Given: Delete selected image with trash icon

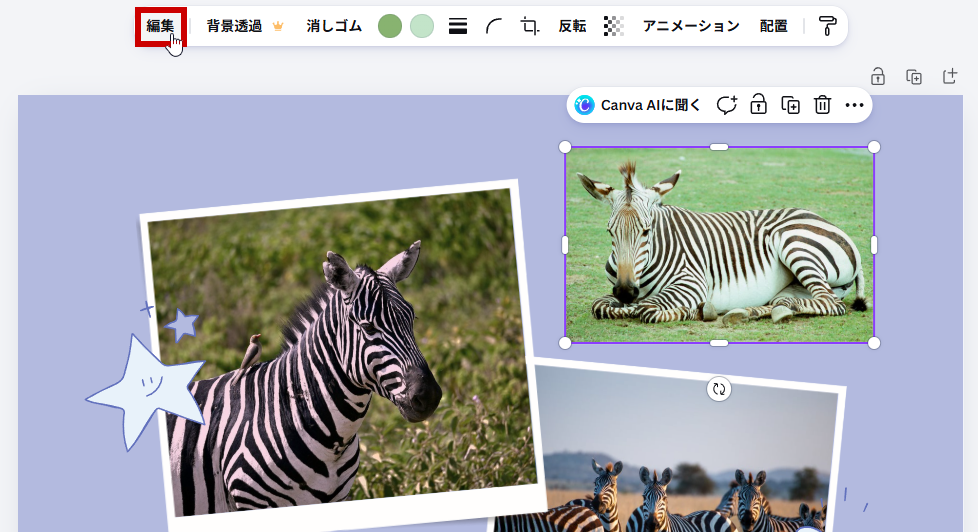Looking at the screenshot, I should tap(823, 105).
